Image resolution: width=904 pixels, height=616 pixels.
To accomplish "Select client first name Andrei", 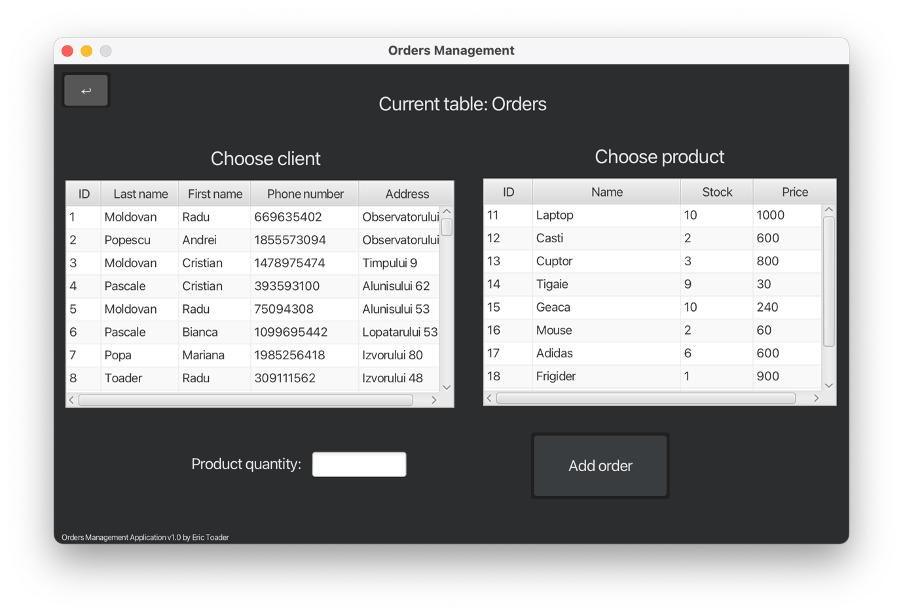I will tap(199, 240).
